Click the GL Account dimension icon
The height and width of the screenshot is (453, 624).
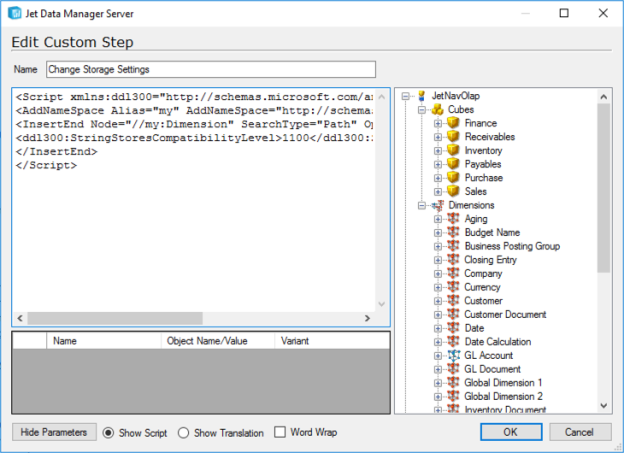pos(453,355)
